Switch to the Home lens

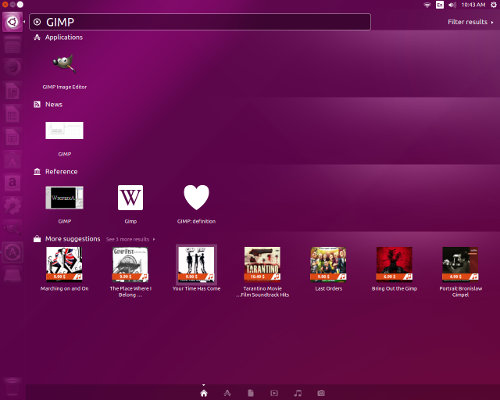point(204,393)
